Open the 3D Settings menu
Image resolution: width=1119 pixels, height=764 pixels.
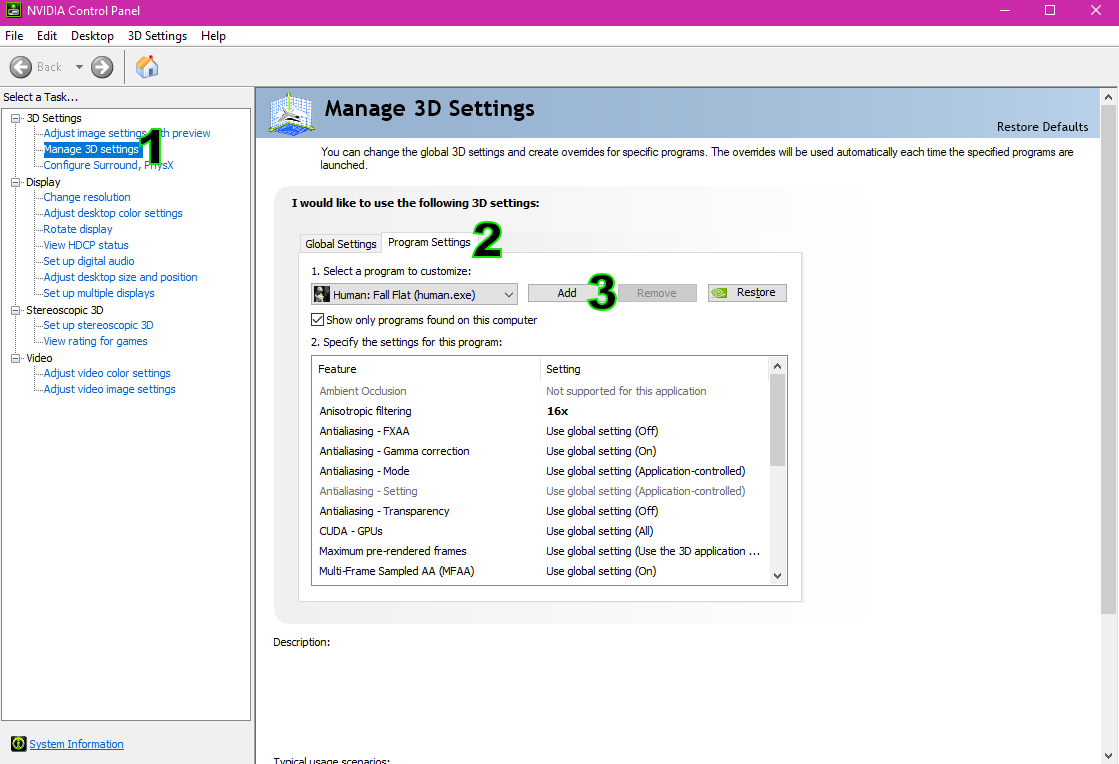coord(157,36)
